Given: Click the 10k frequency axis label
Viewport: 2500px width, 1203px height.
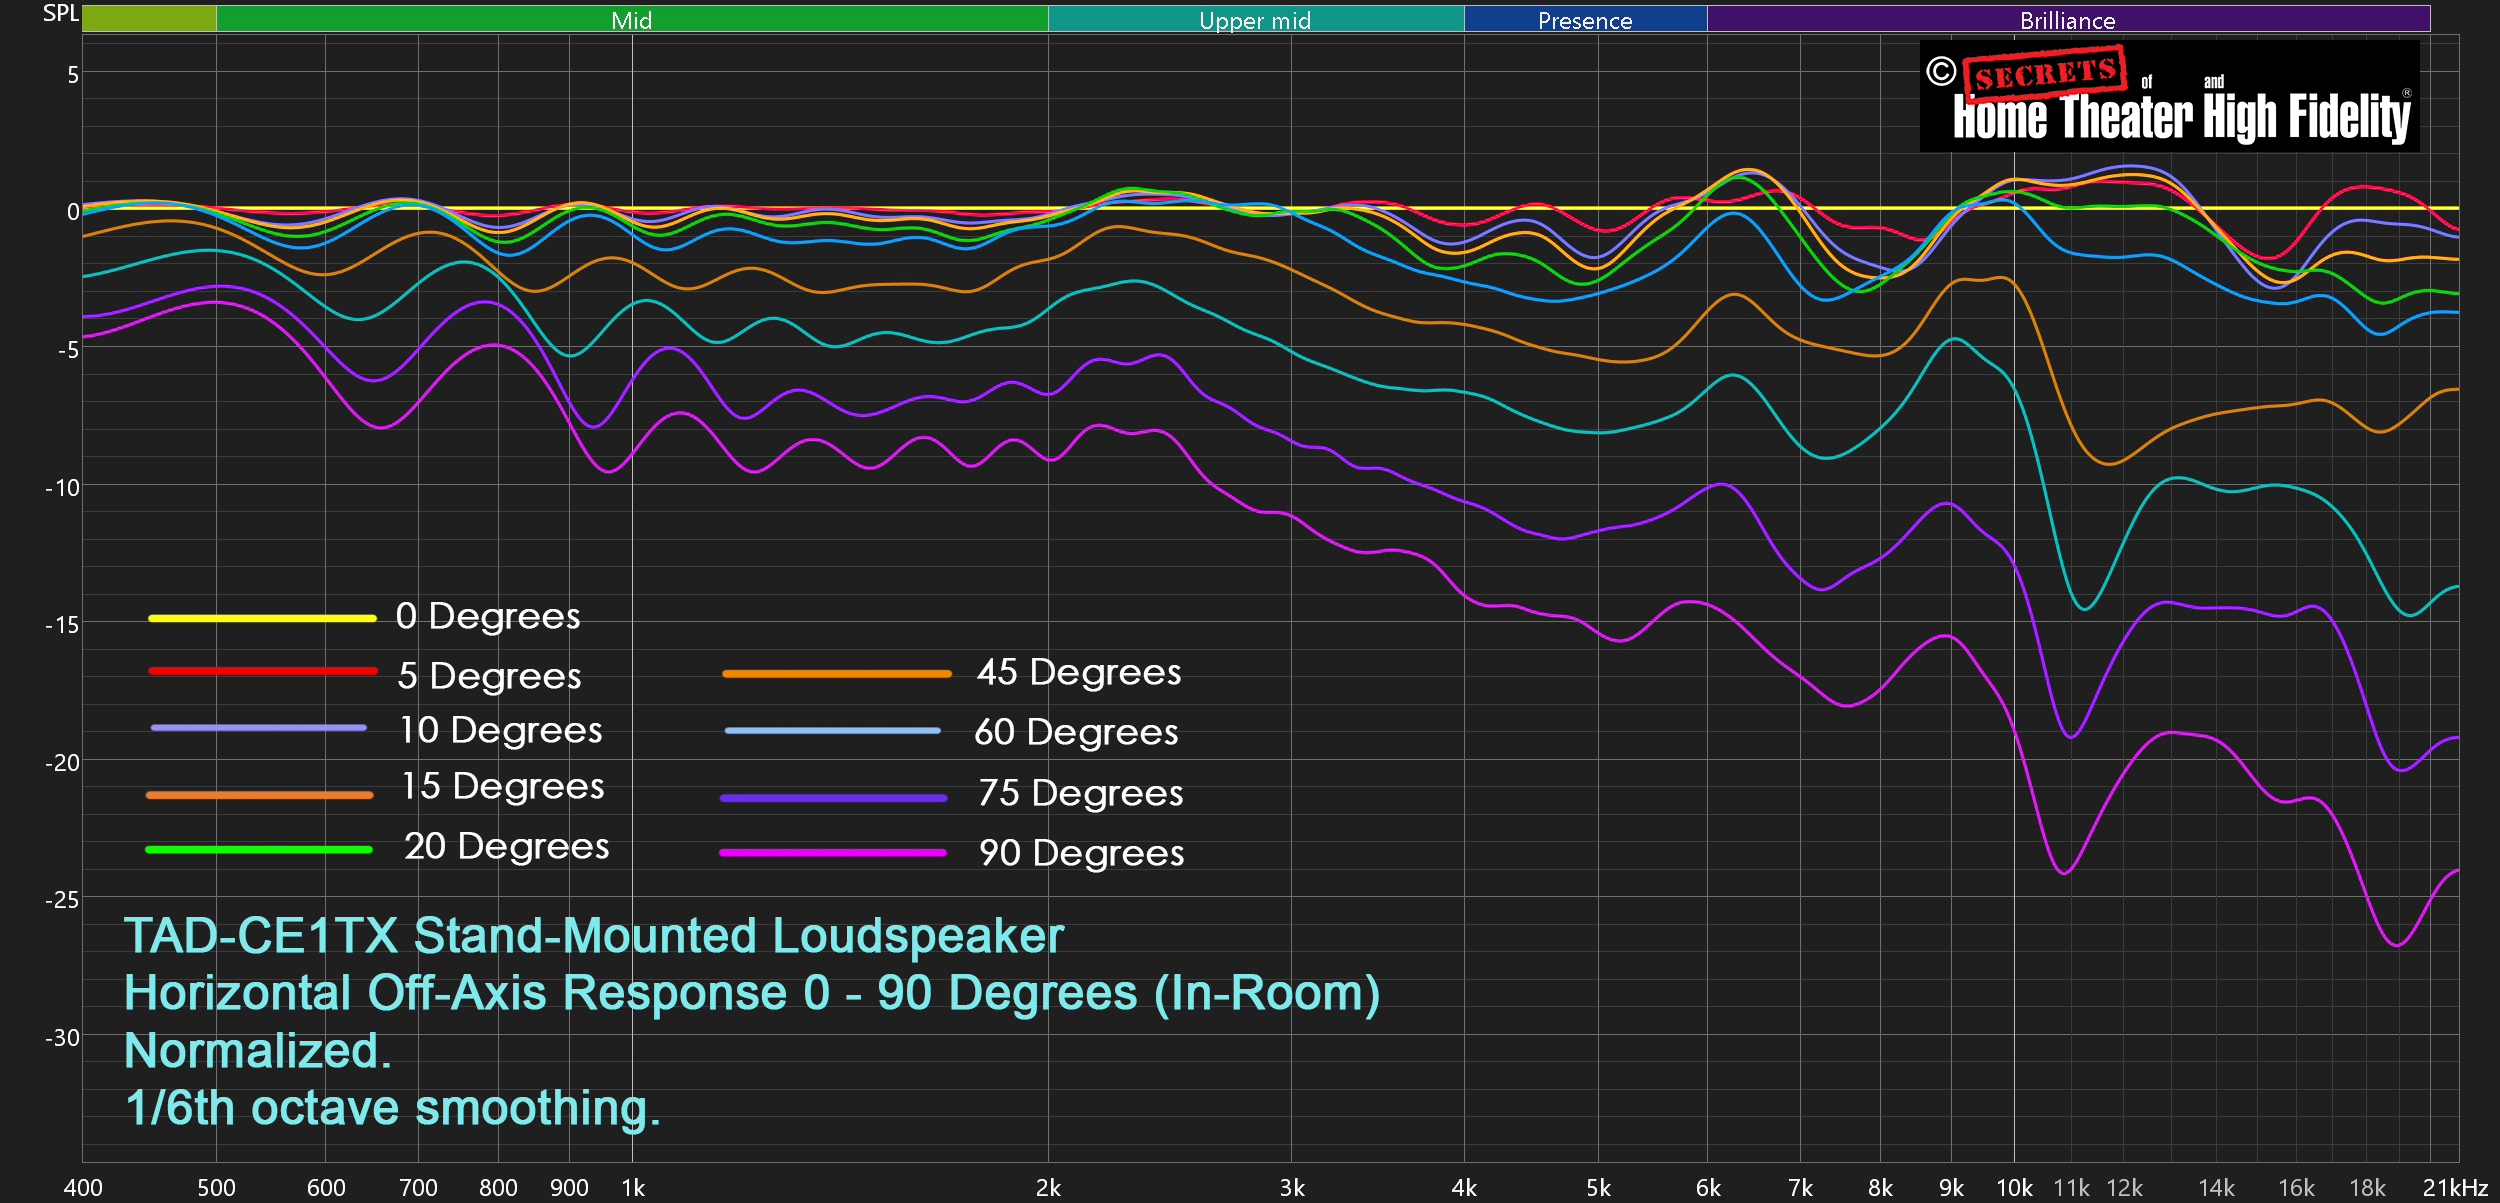Looking at the screenshot, I should 2014,1188.
